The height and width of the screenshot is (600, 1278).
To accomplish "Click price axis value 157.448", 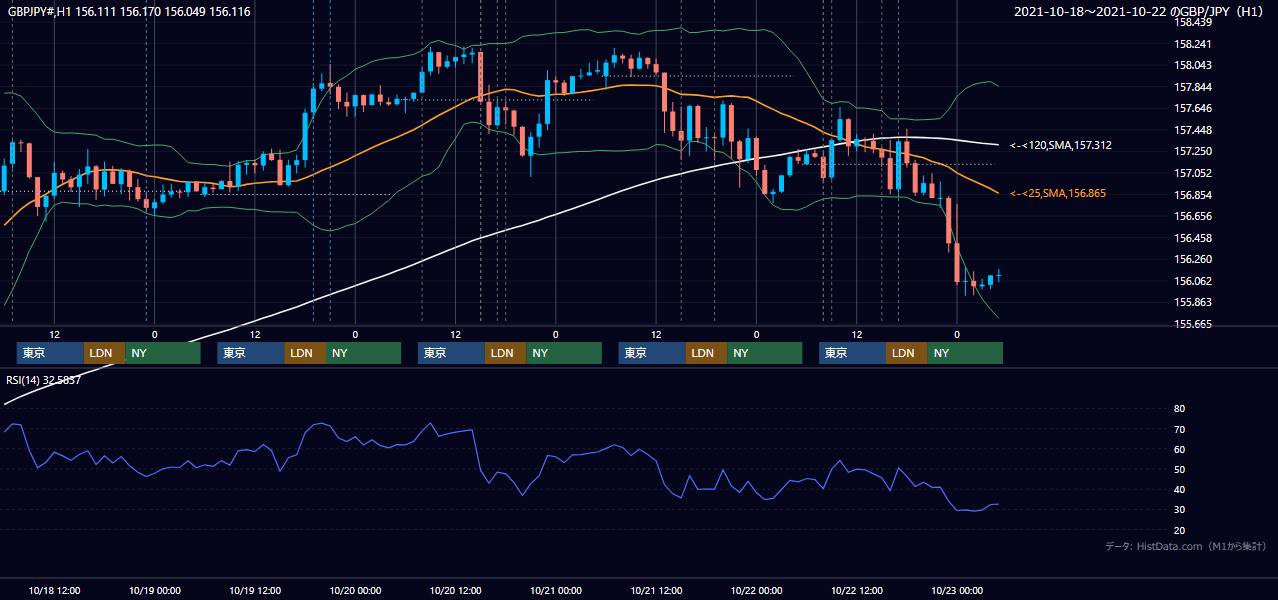I will pyautogui.click(x=1193, y=130).
